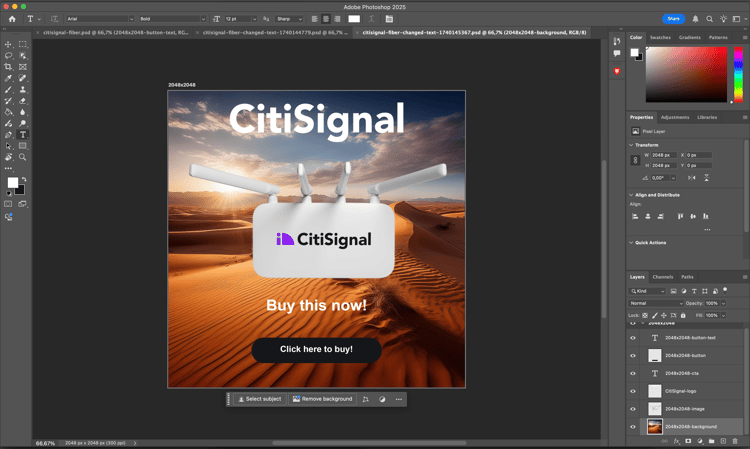Screen dimensions: 750x449
Task: Toggle layer filtering on/off switch
Action: (725, 290)
